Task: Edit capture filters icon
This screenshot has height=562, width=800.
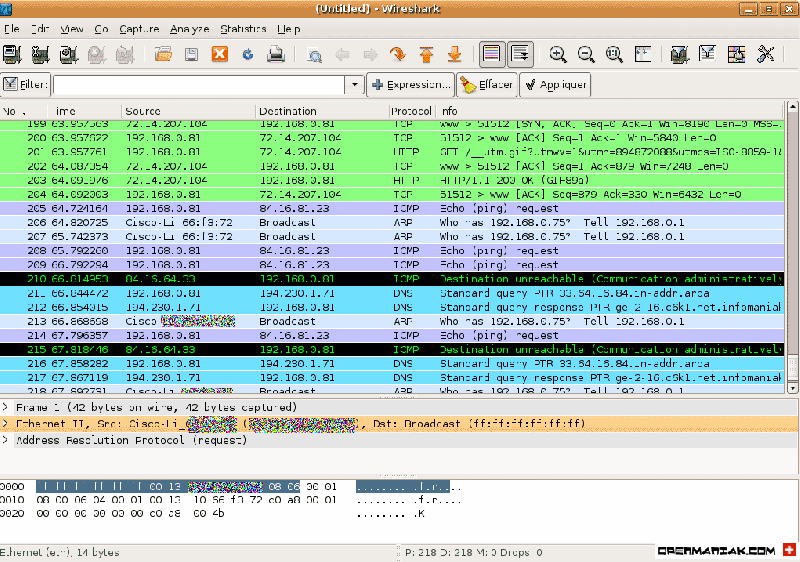Action: [x=680, y=54]
